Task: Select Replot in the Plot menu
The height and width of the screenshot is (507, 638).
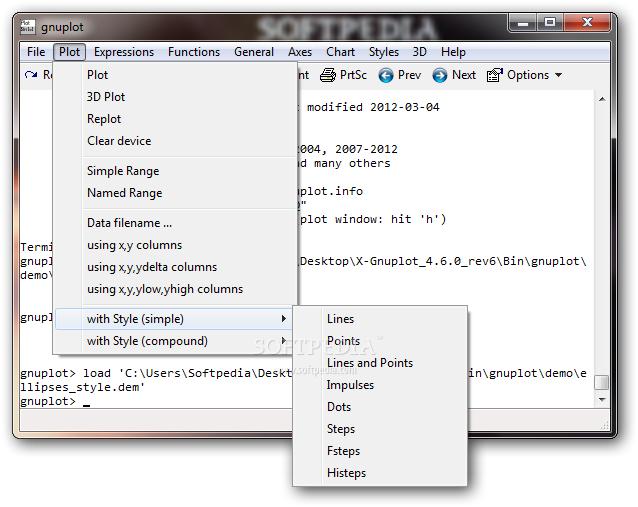Action: pyautogui.click(x=175, y=119)
